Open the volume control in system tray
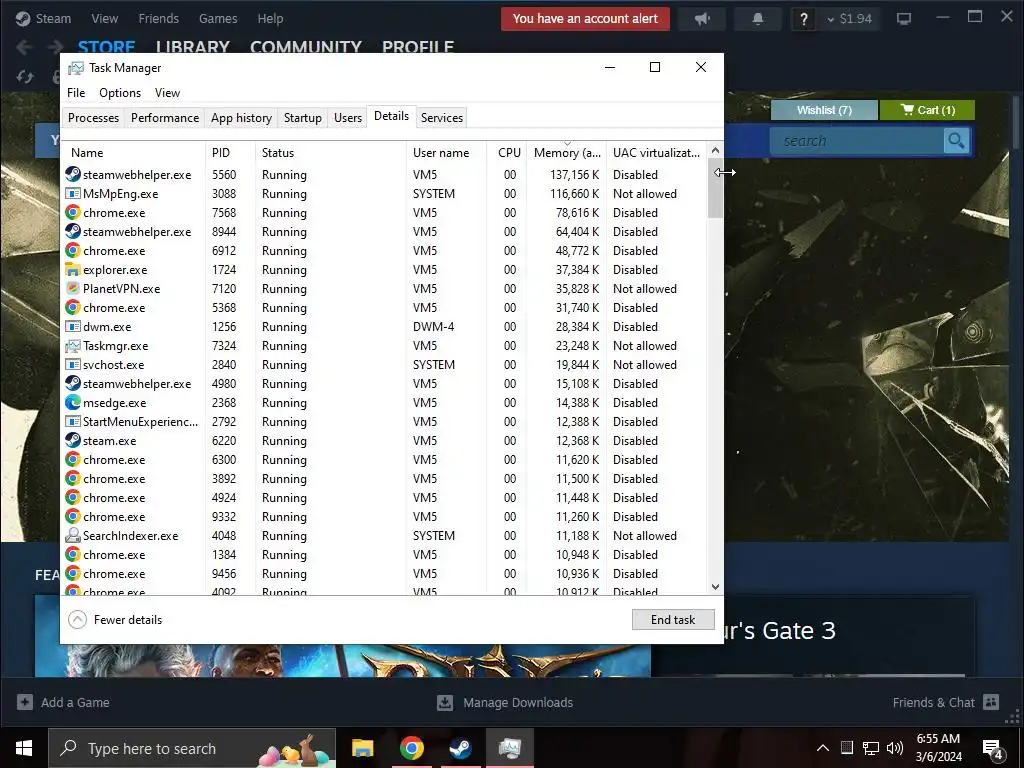The height and width of the screenshot is (768, 1024). pos(895,748)
